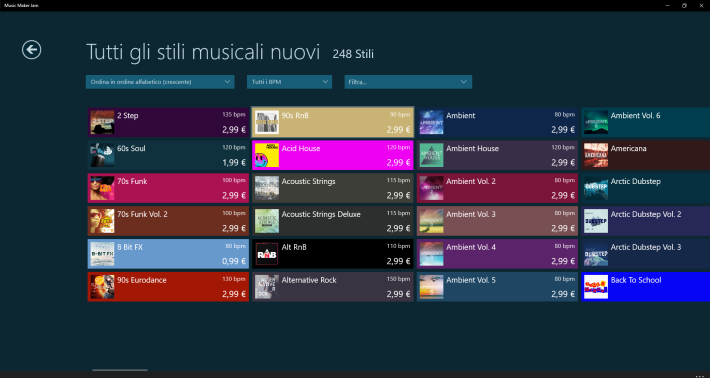Open the Ambient Vol. 5 cover
The height and width of the screenshot is (378, 710).
(432, 287)
